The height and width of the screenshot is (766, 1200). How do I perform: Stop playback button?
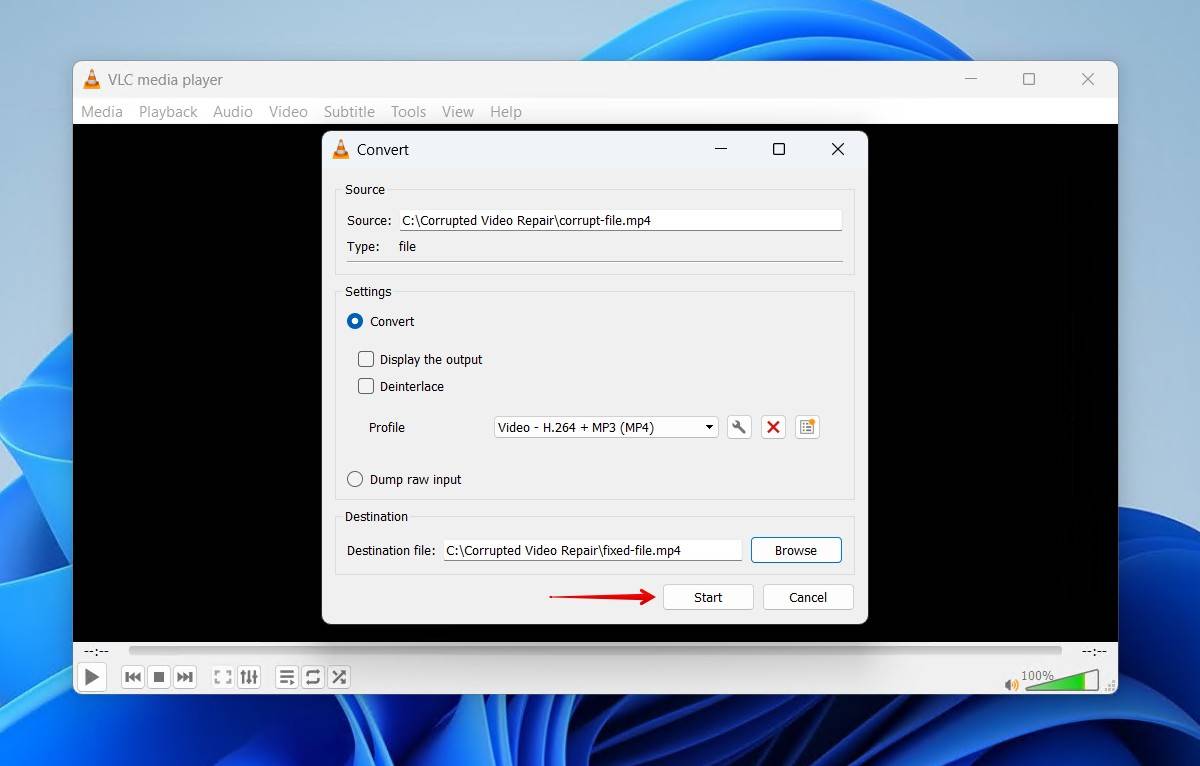tap(159, 677)
